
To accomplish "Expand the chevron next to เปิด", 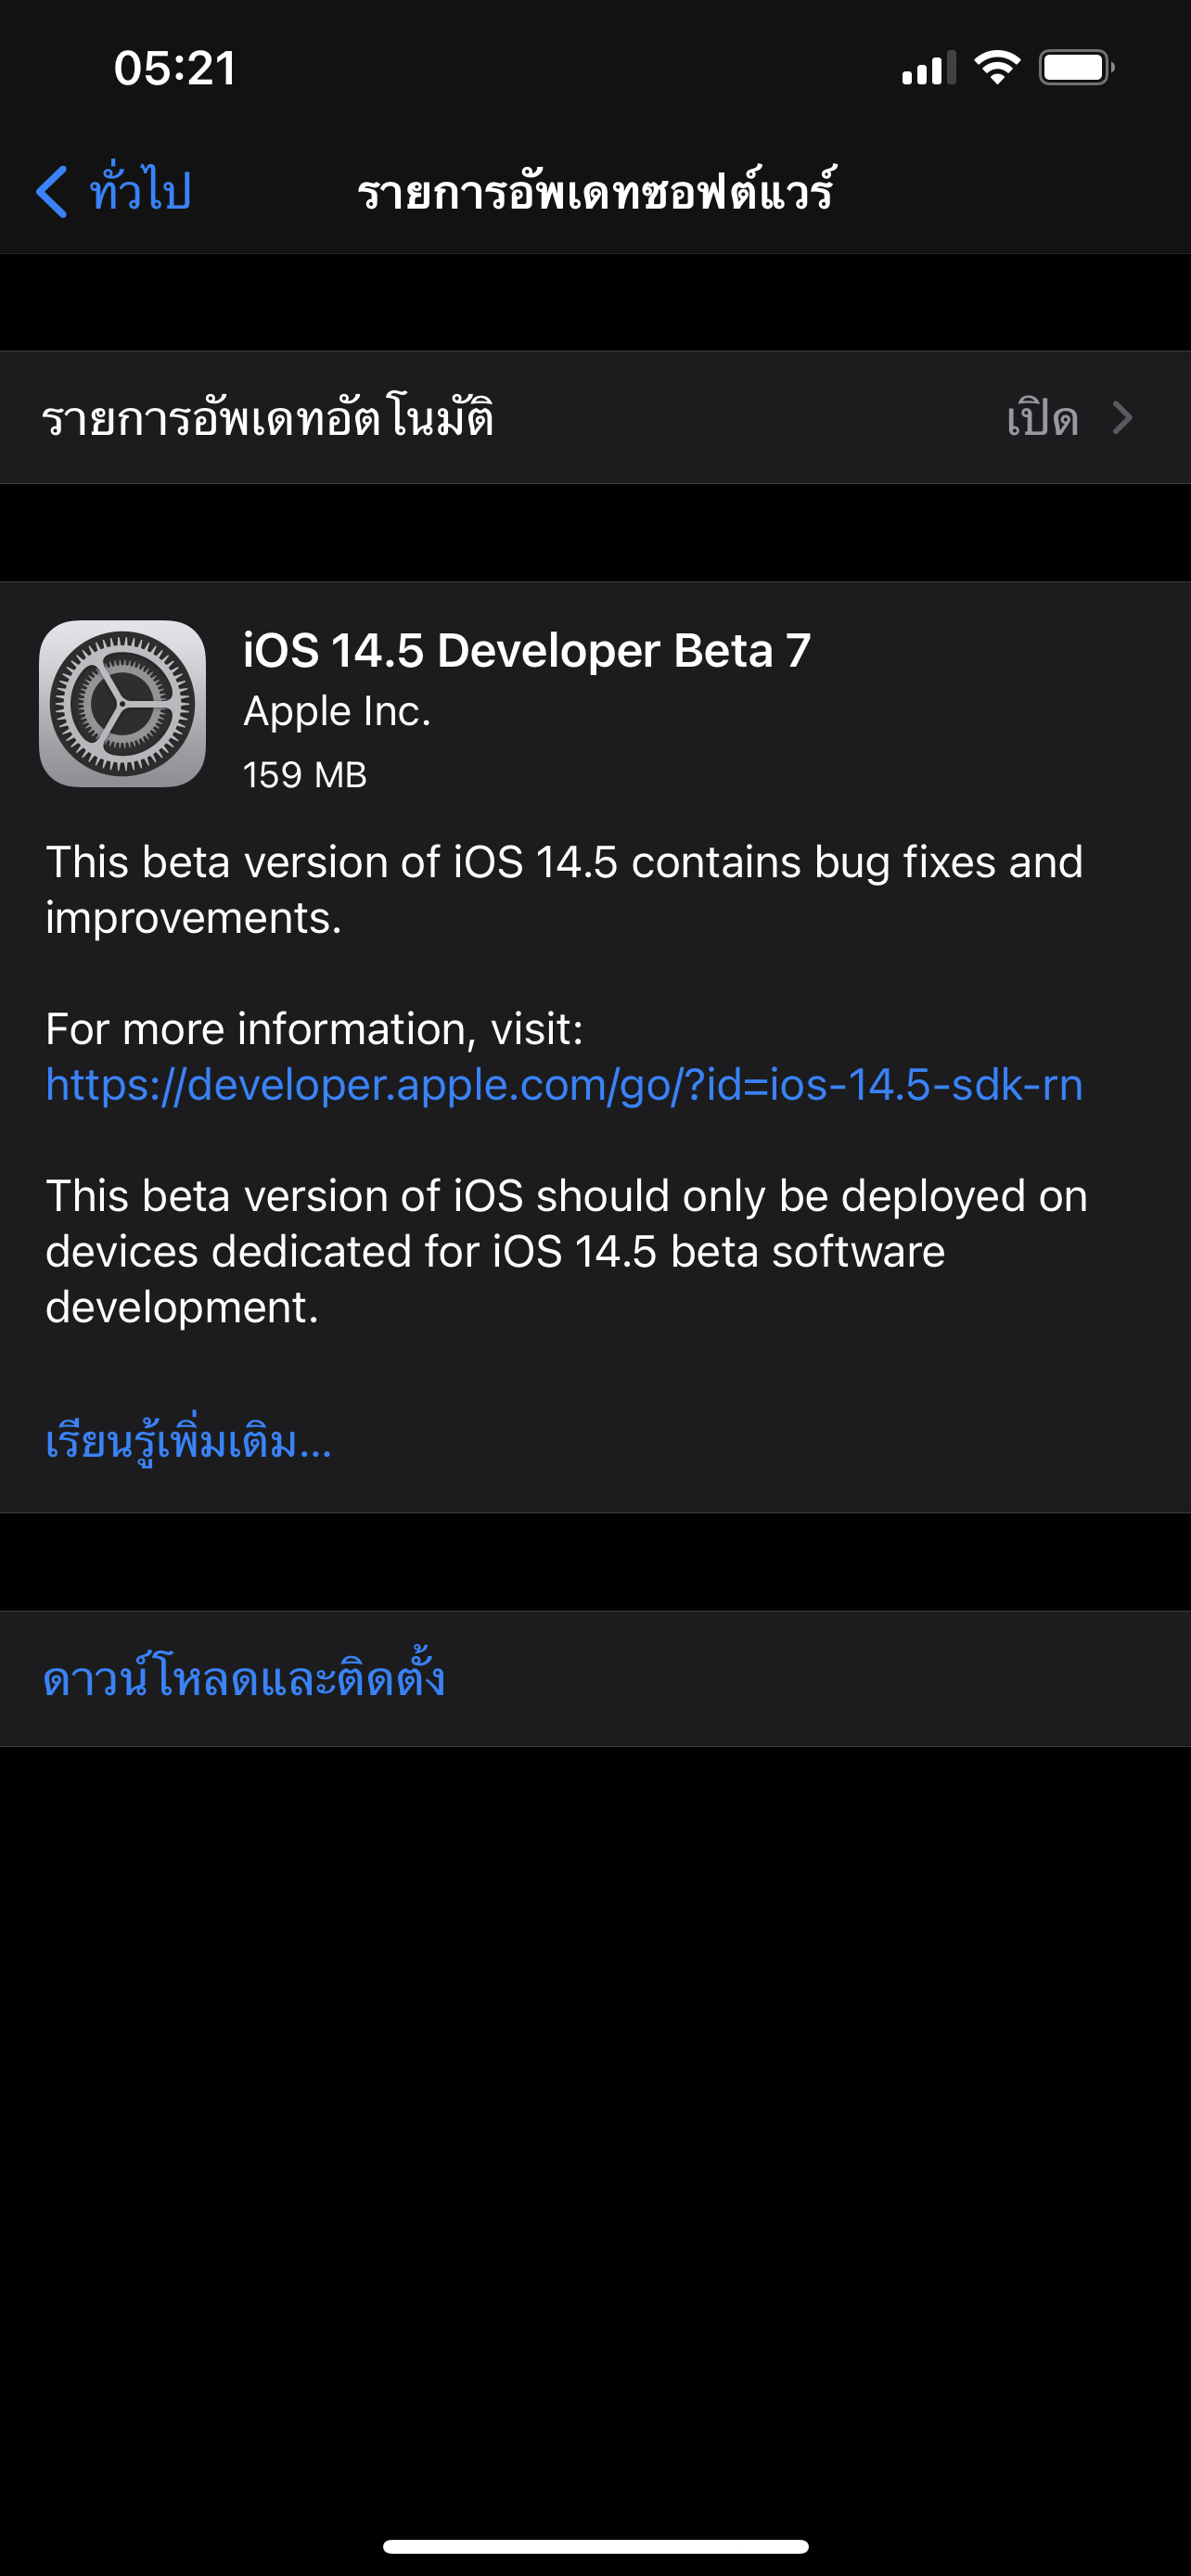I will pyautogui.click(x=1123, y=418).
